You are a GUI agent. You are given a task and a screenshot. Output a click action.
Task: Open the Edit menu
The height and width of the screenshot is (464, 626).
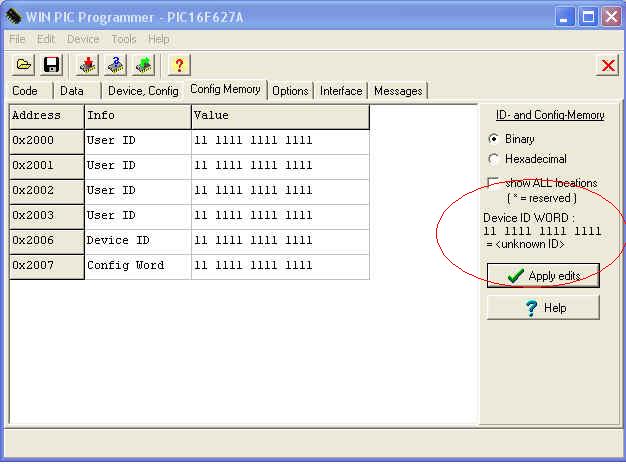coord(46,39)
